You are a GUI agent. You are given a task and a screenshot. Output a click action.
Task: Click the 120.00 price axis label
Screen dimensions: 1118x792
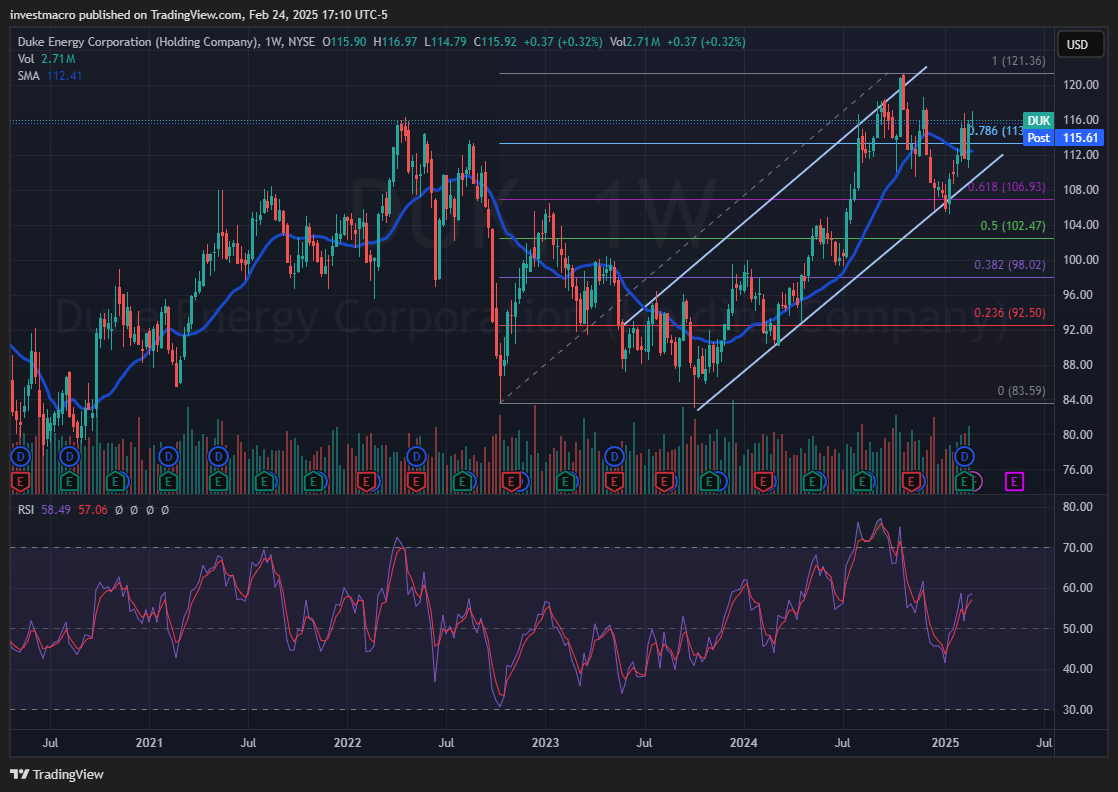(1080, 85)
